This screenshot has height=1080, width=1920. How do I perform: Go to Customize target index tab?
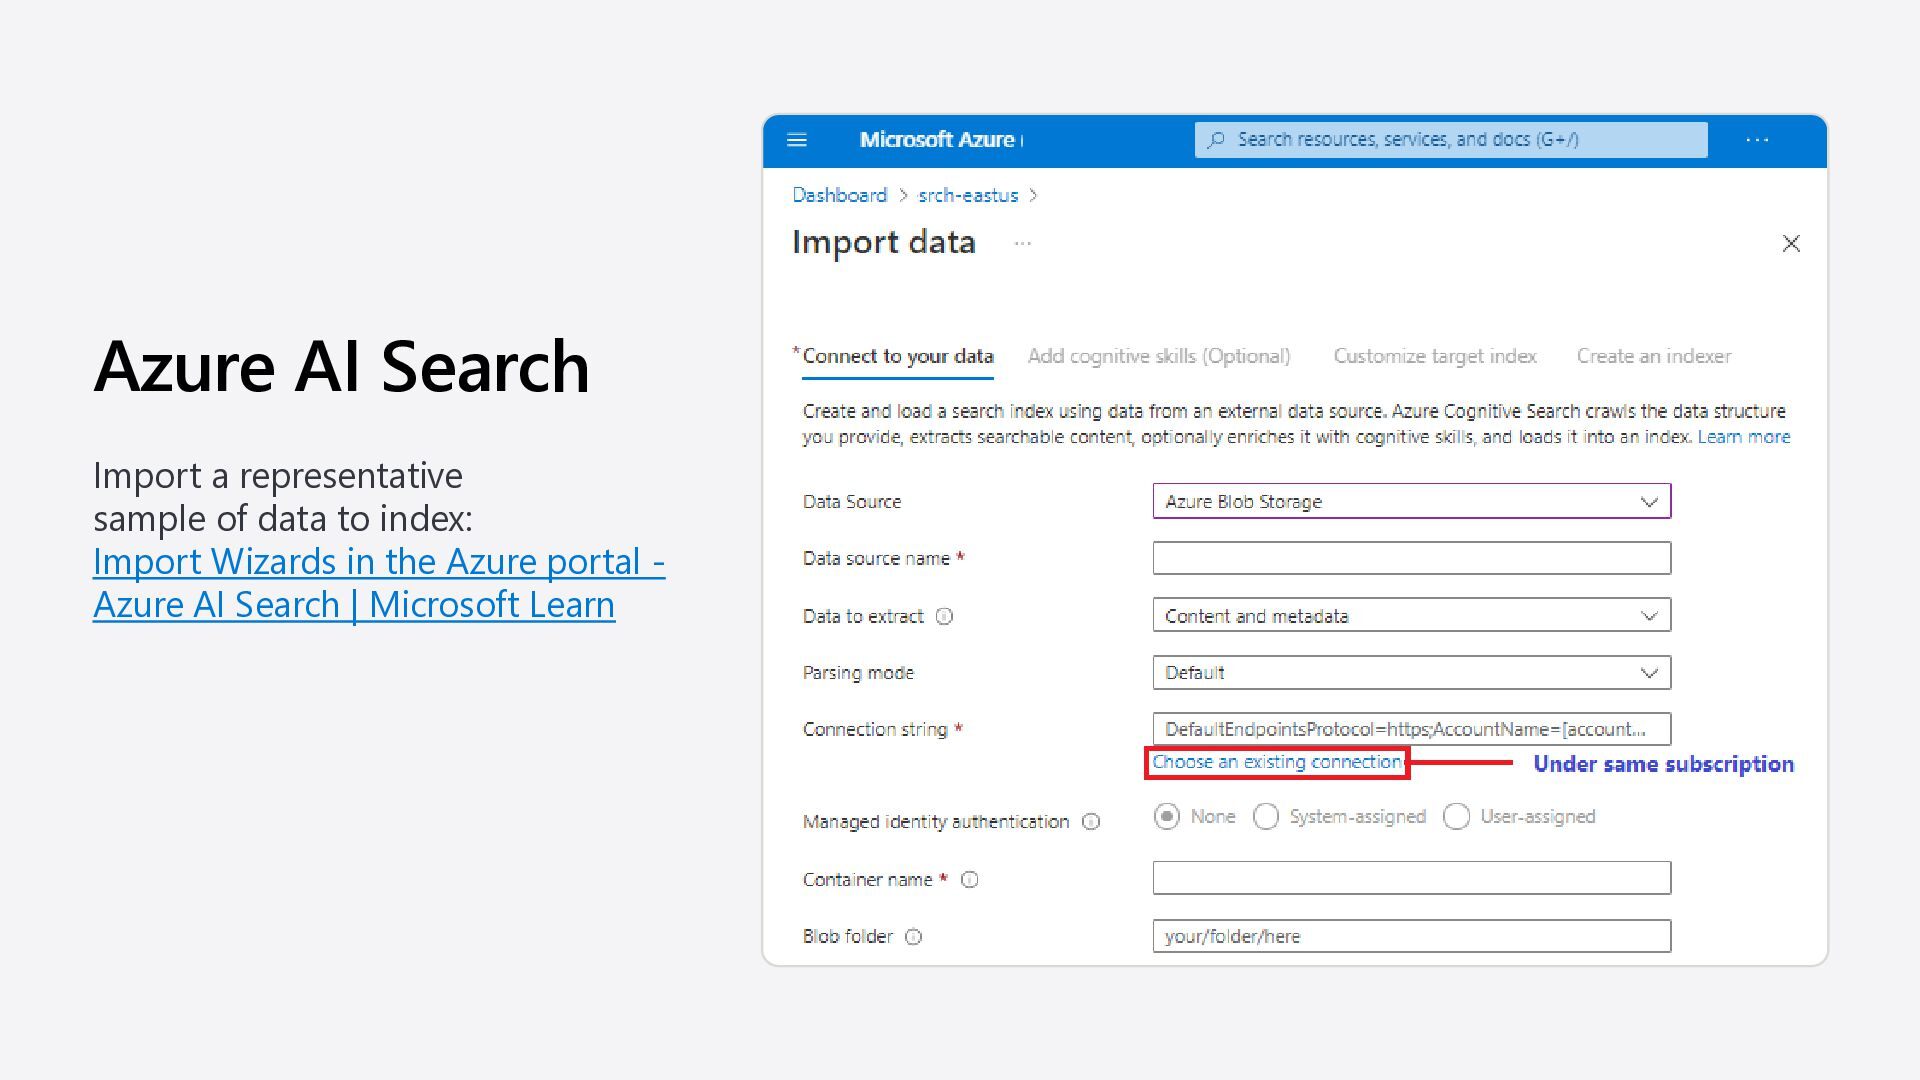[x=1434, y=357]
